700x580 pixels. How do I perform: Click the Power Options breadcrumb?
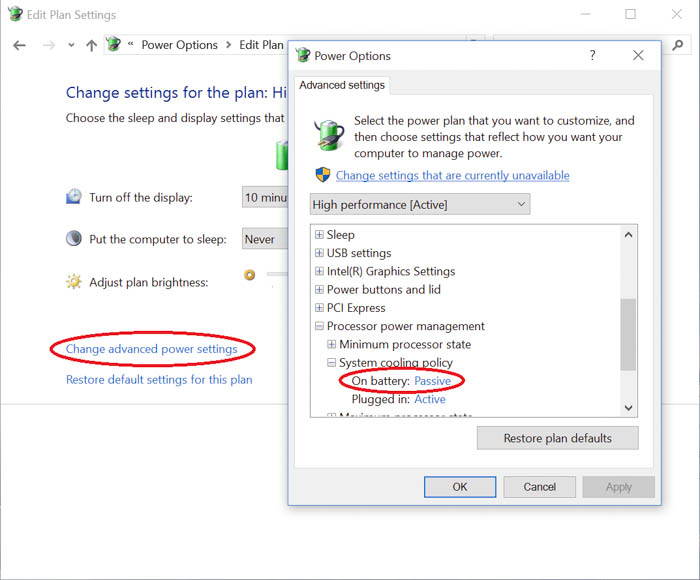click(x=179, y=45)
